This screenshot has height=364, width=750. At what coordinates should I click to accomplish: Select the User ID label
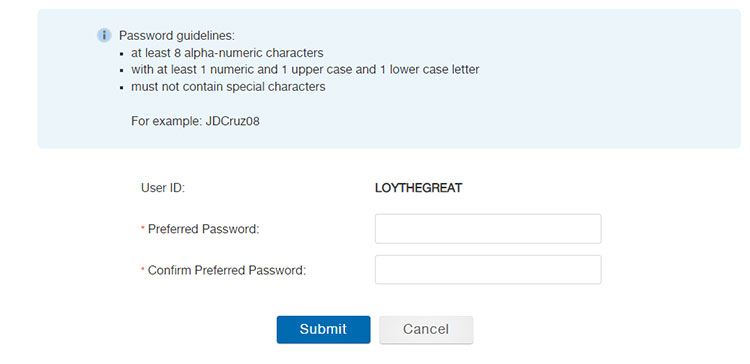[163, 188]
